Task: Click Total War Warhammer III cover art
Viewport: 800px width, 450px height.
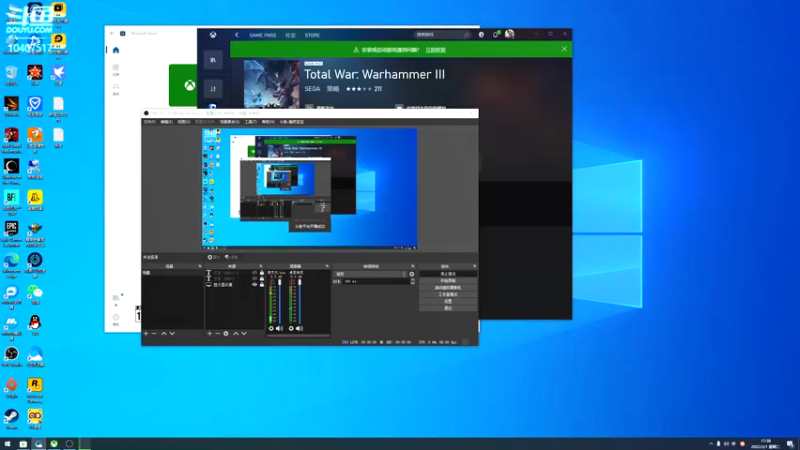Action: pos(271,84)
